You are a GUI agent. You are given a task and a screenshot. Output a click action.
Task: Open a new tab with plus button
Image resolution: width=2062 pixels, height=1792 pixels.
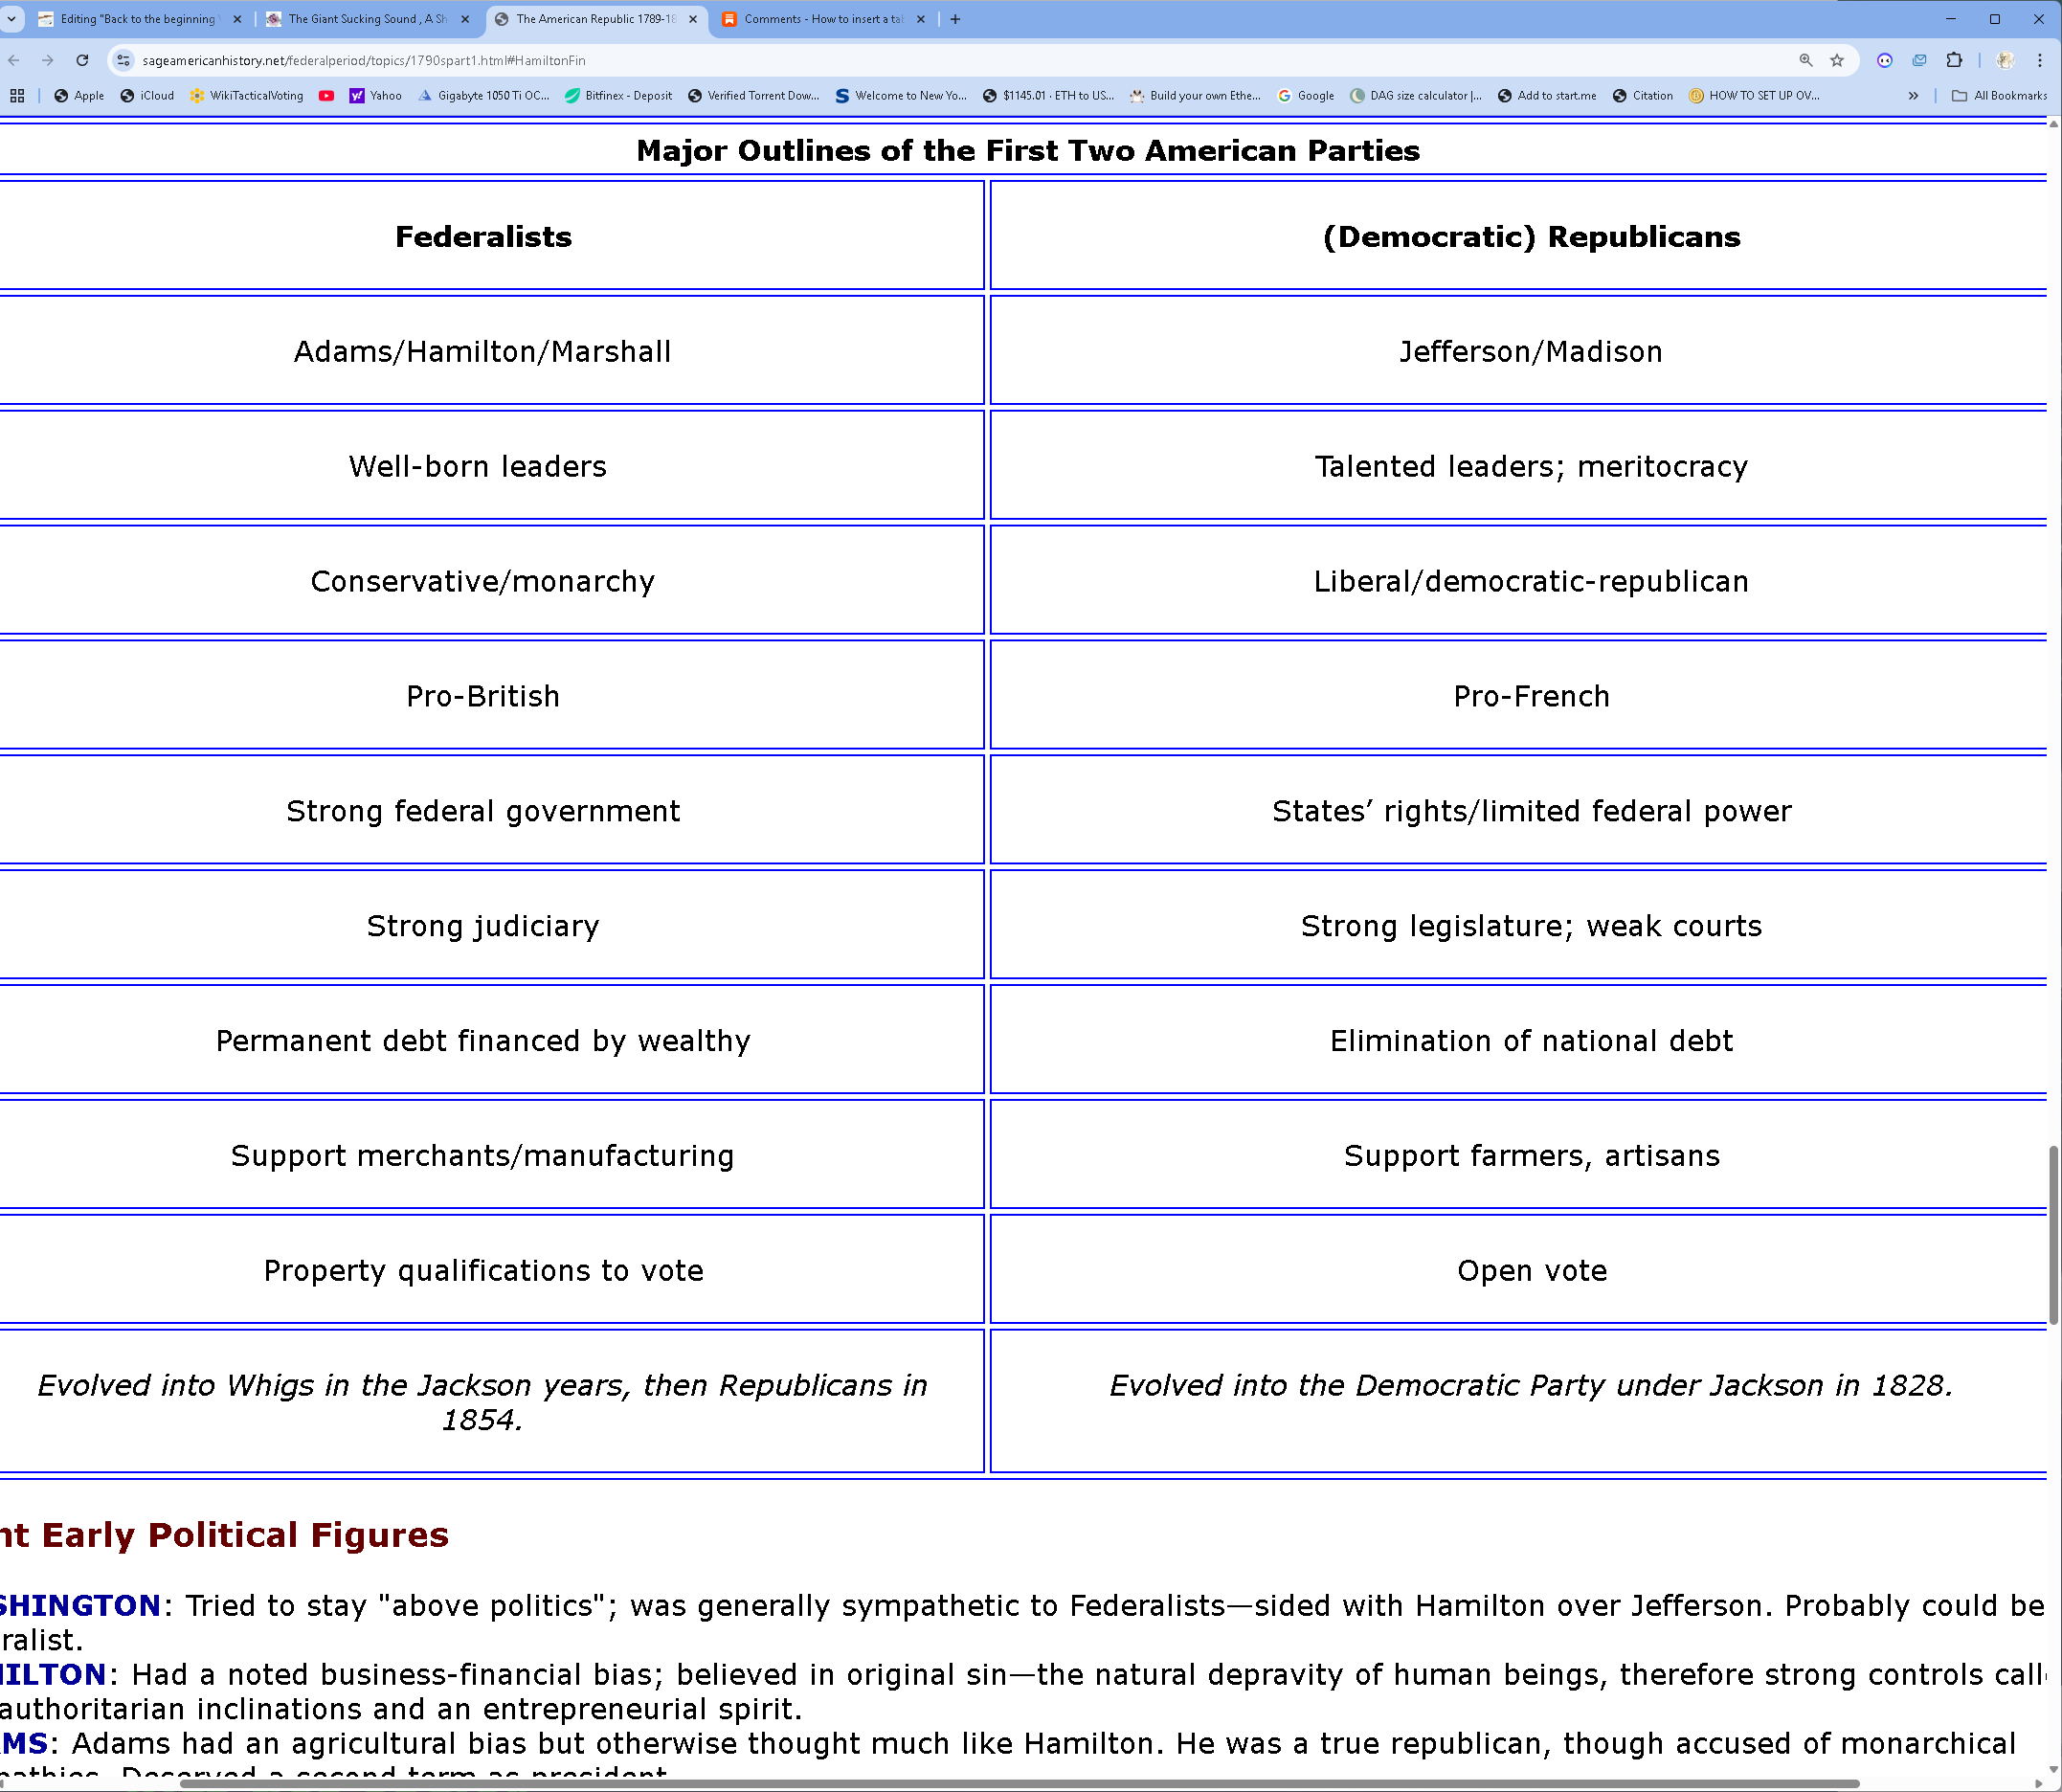(955, 19)
